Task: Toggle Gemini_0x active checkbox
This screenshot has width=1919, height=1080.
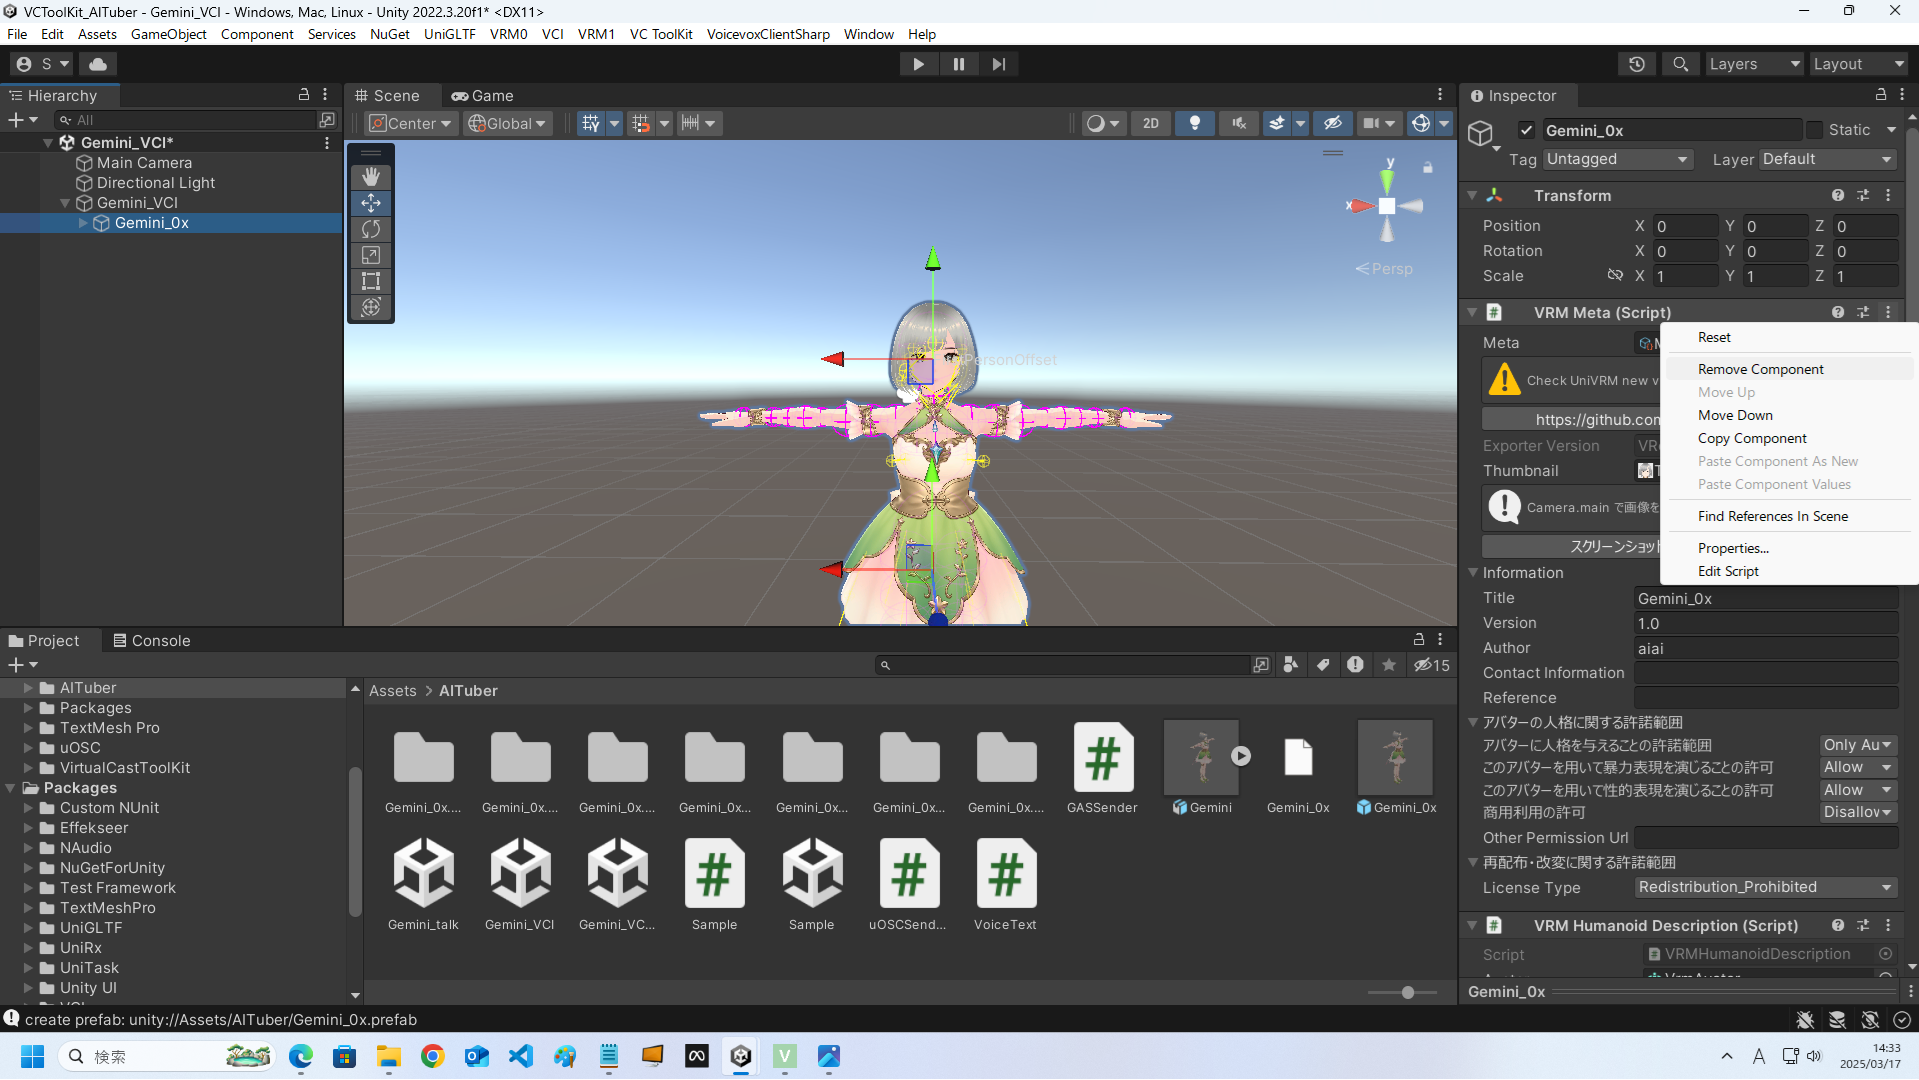Action: click(x=1526, y=130)
